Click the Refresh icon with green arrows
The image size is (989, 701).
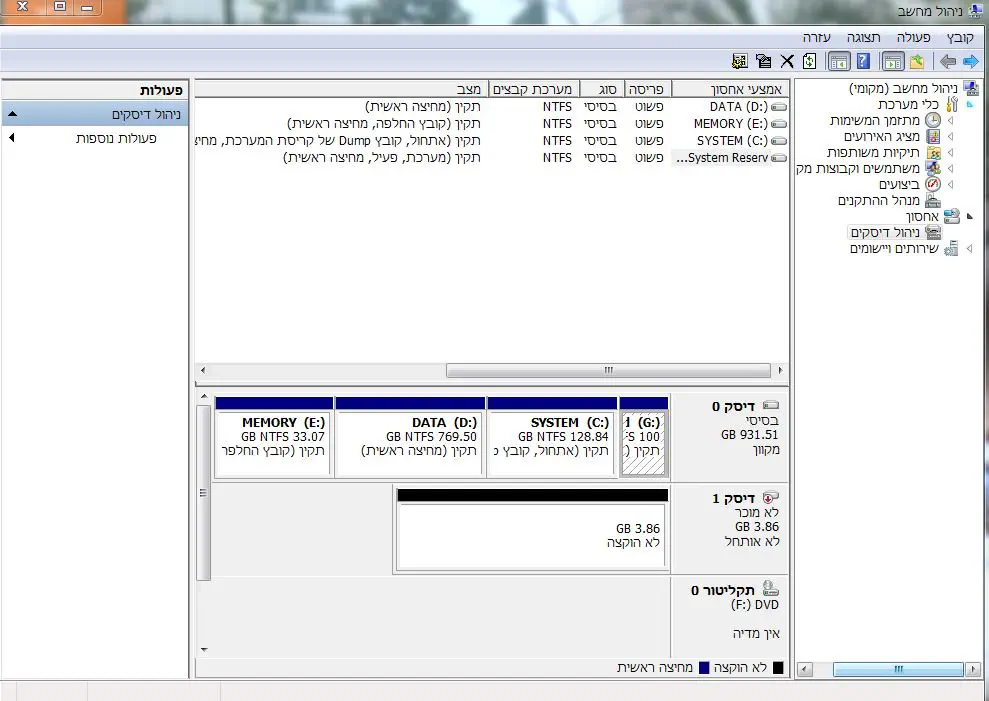click(x=809, y=62)
